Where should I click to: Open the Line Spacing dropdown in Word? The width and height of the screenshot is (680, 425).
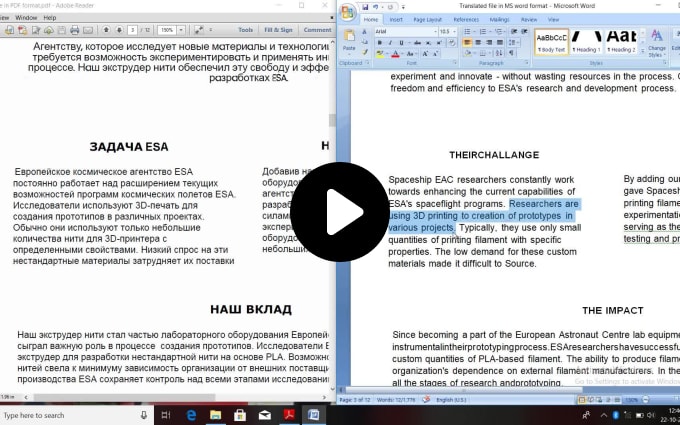click(x=513, y=42)
